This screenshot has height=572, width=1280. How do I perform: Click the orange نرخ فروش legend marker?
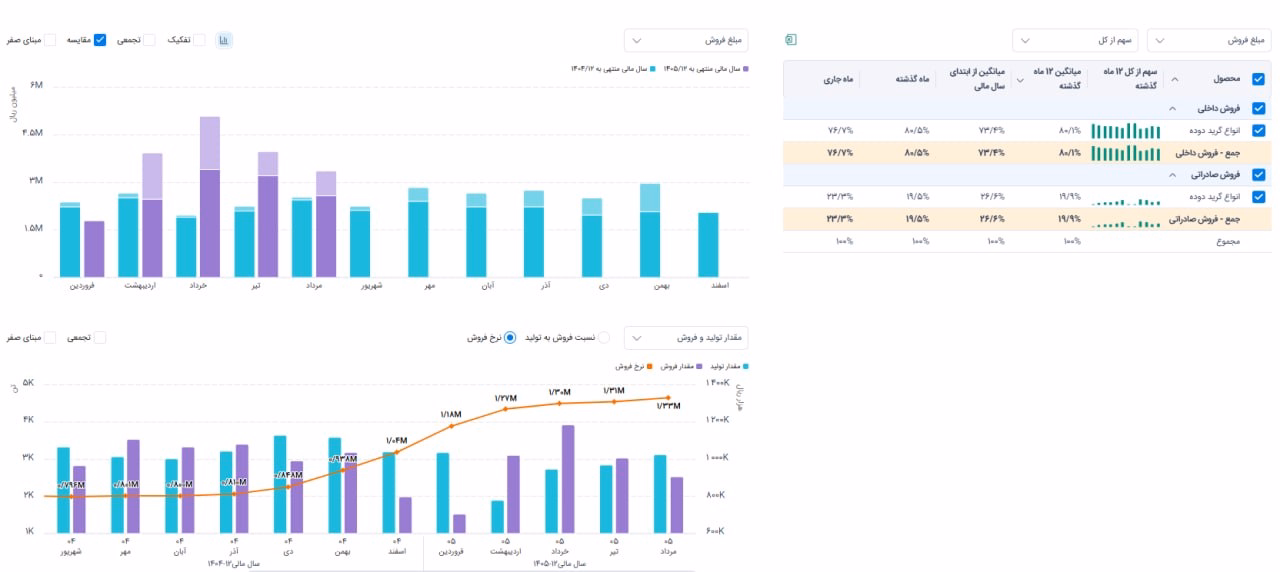point(649,367)
